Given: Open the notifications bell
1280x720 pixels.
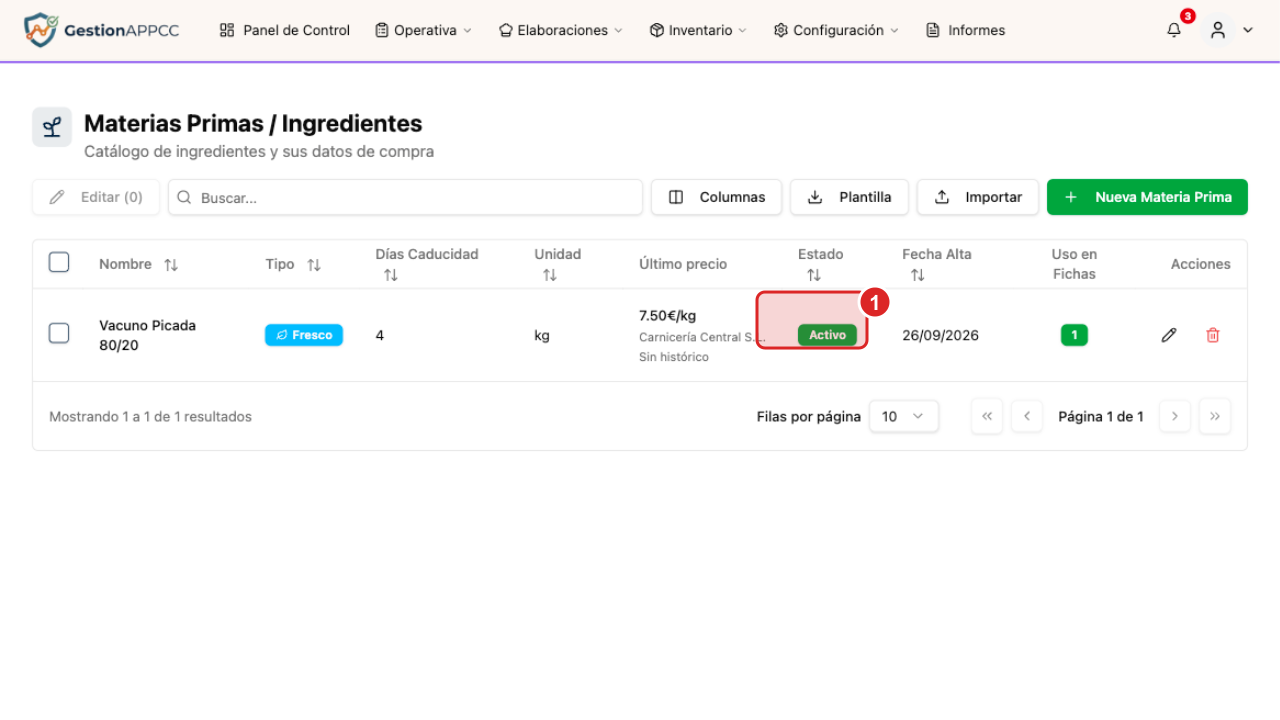Looking at the screenshot, I should tap(1174, 30).
